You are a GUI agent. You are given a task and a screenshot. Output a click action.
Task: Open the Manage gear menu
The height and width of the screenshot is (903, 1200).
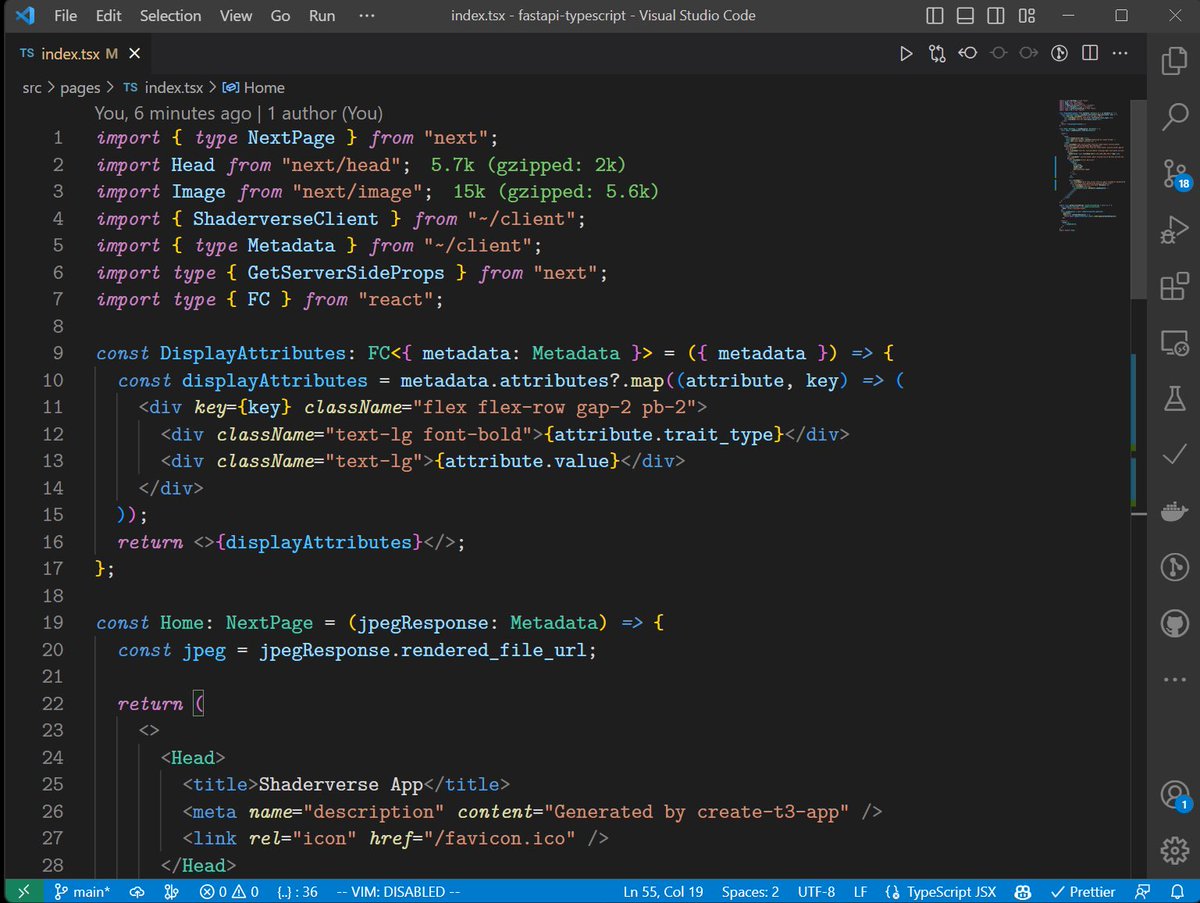pos(1174,850)
